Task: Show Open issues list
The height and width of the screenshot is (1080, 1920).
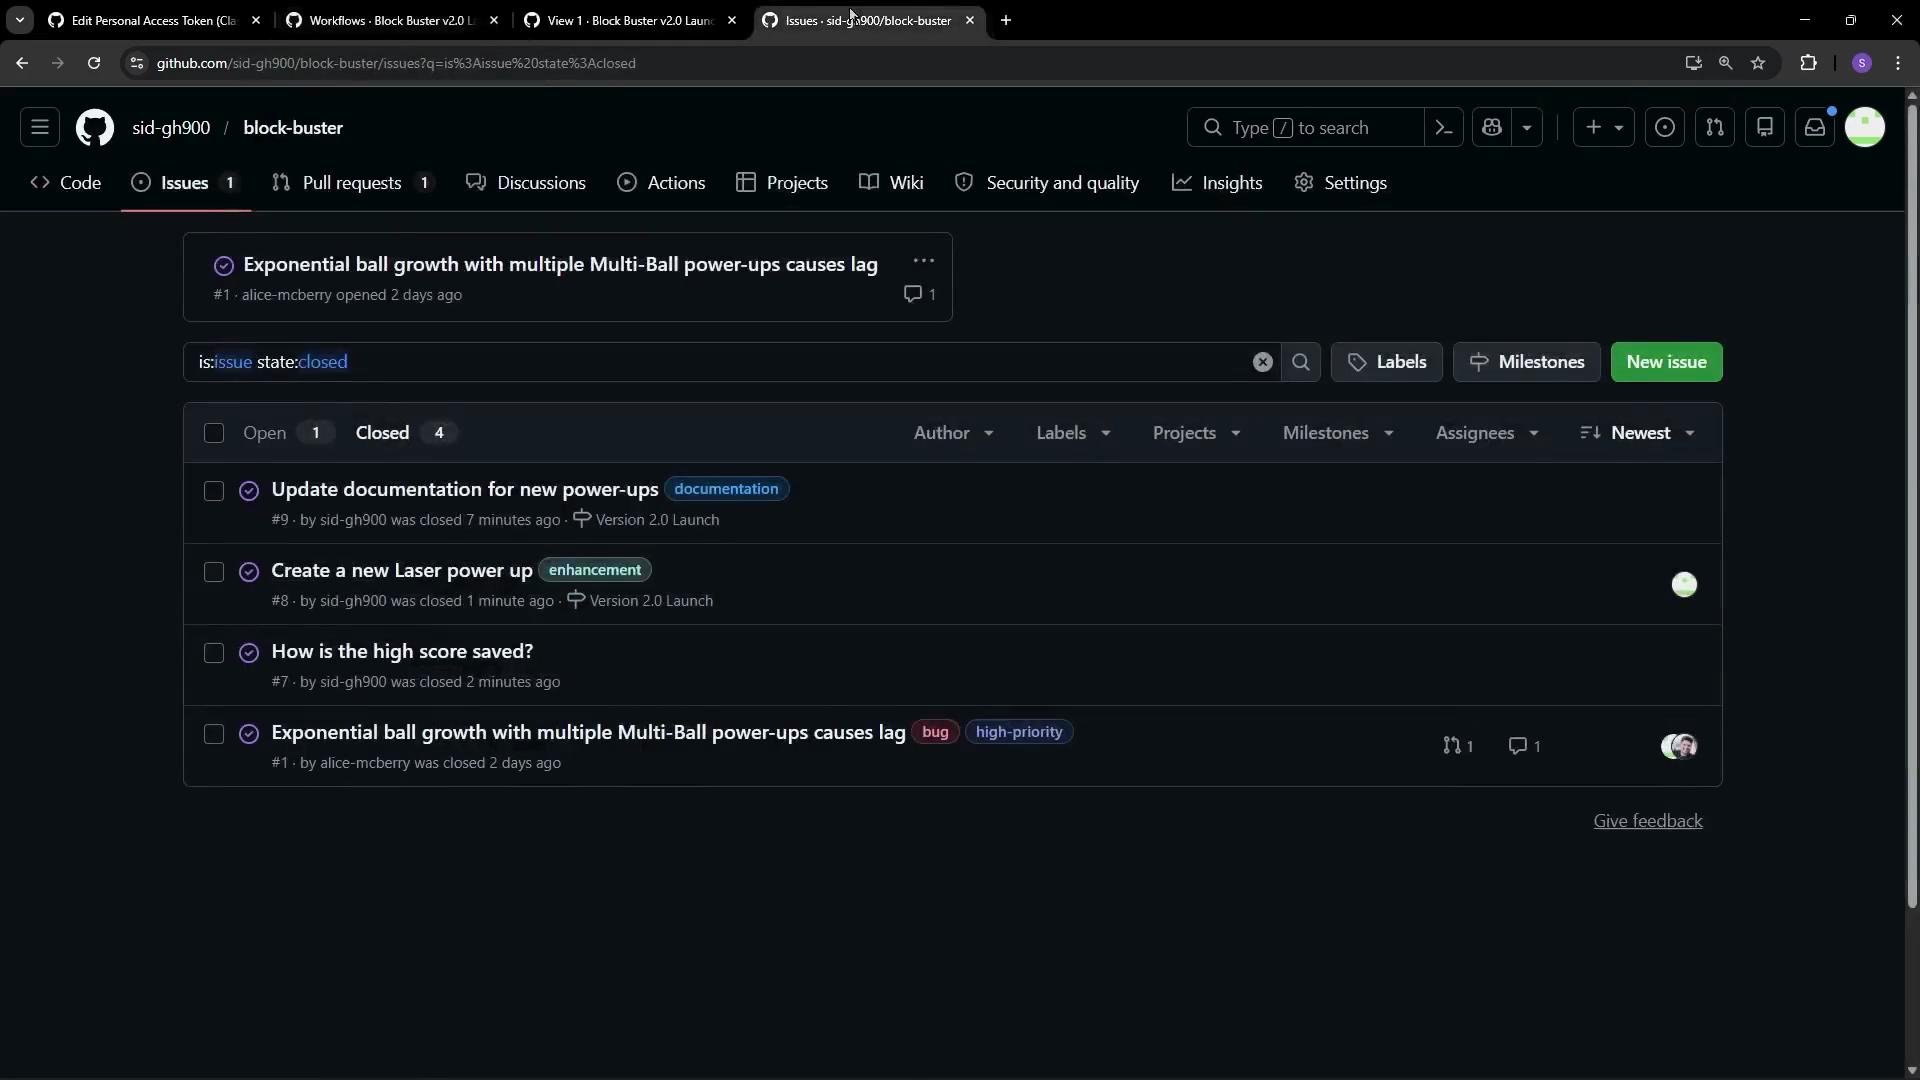Action: pyautogui.click(x=288, y=433)
